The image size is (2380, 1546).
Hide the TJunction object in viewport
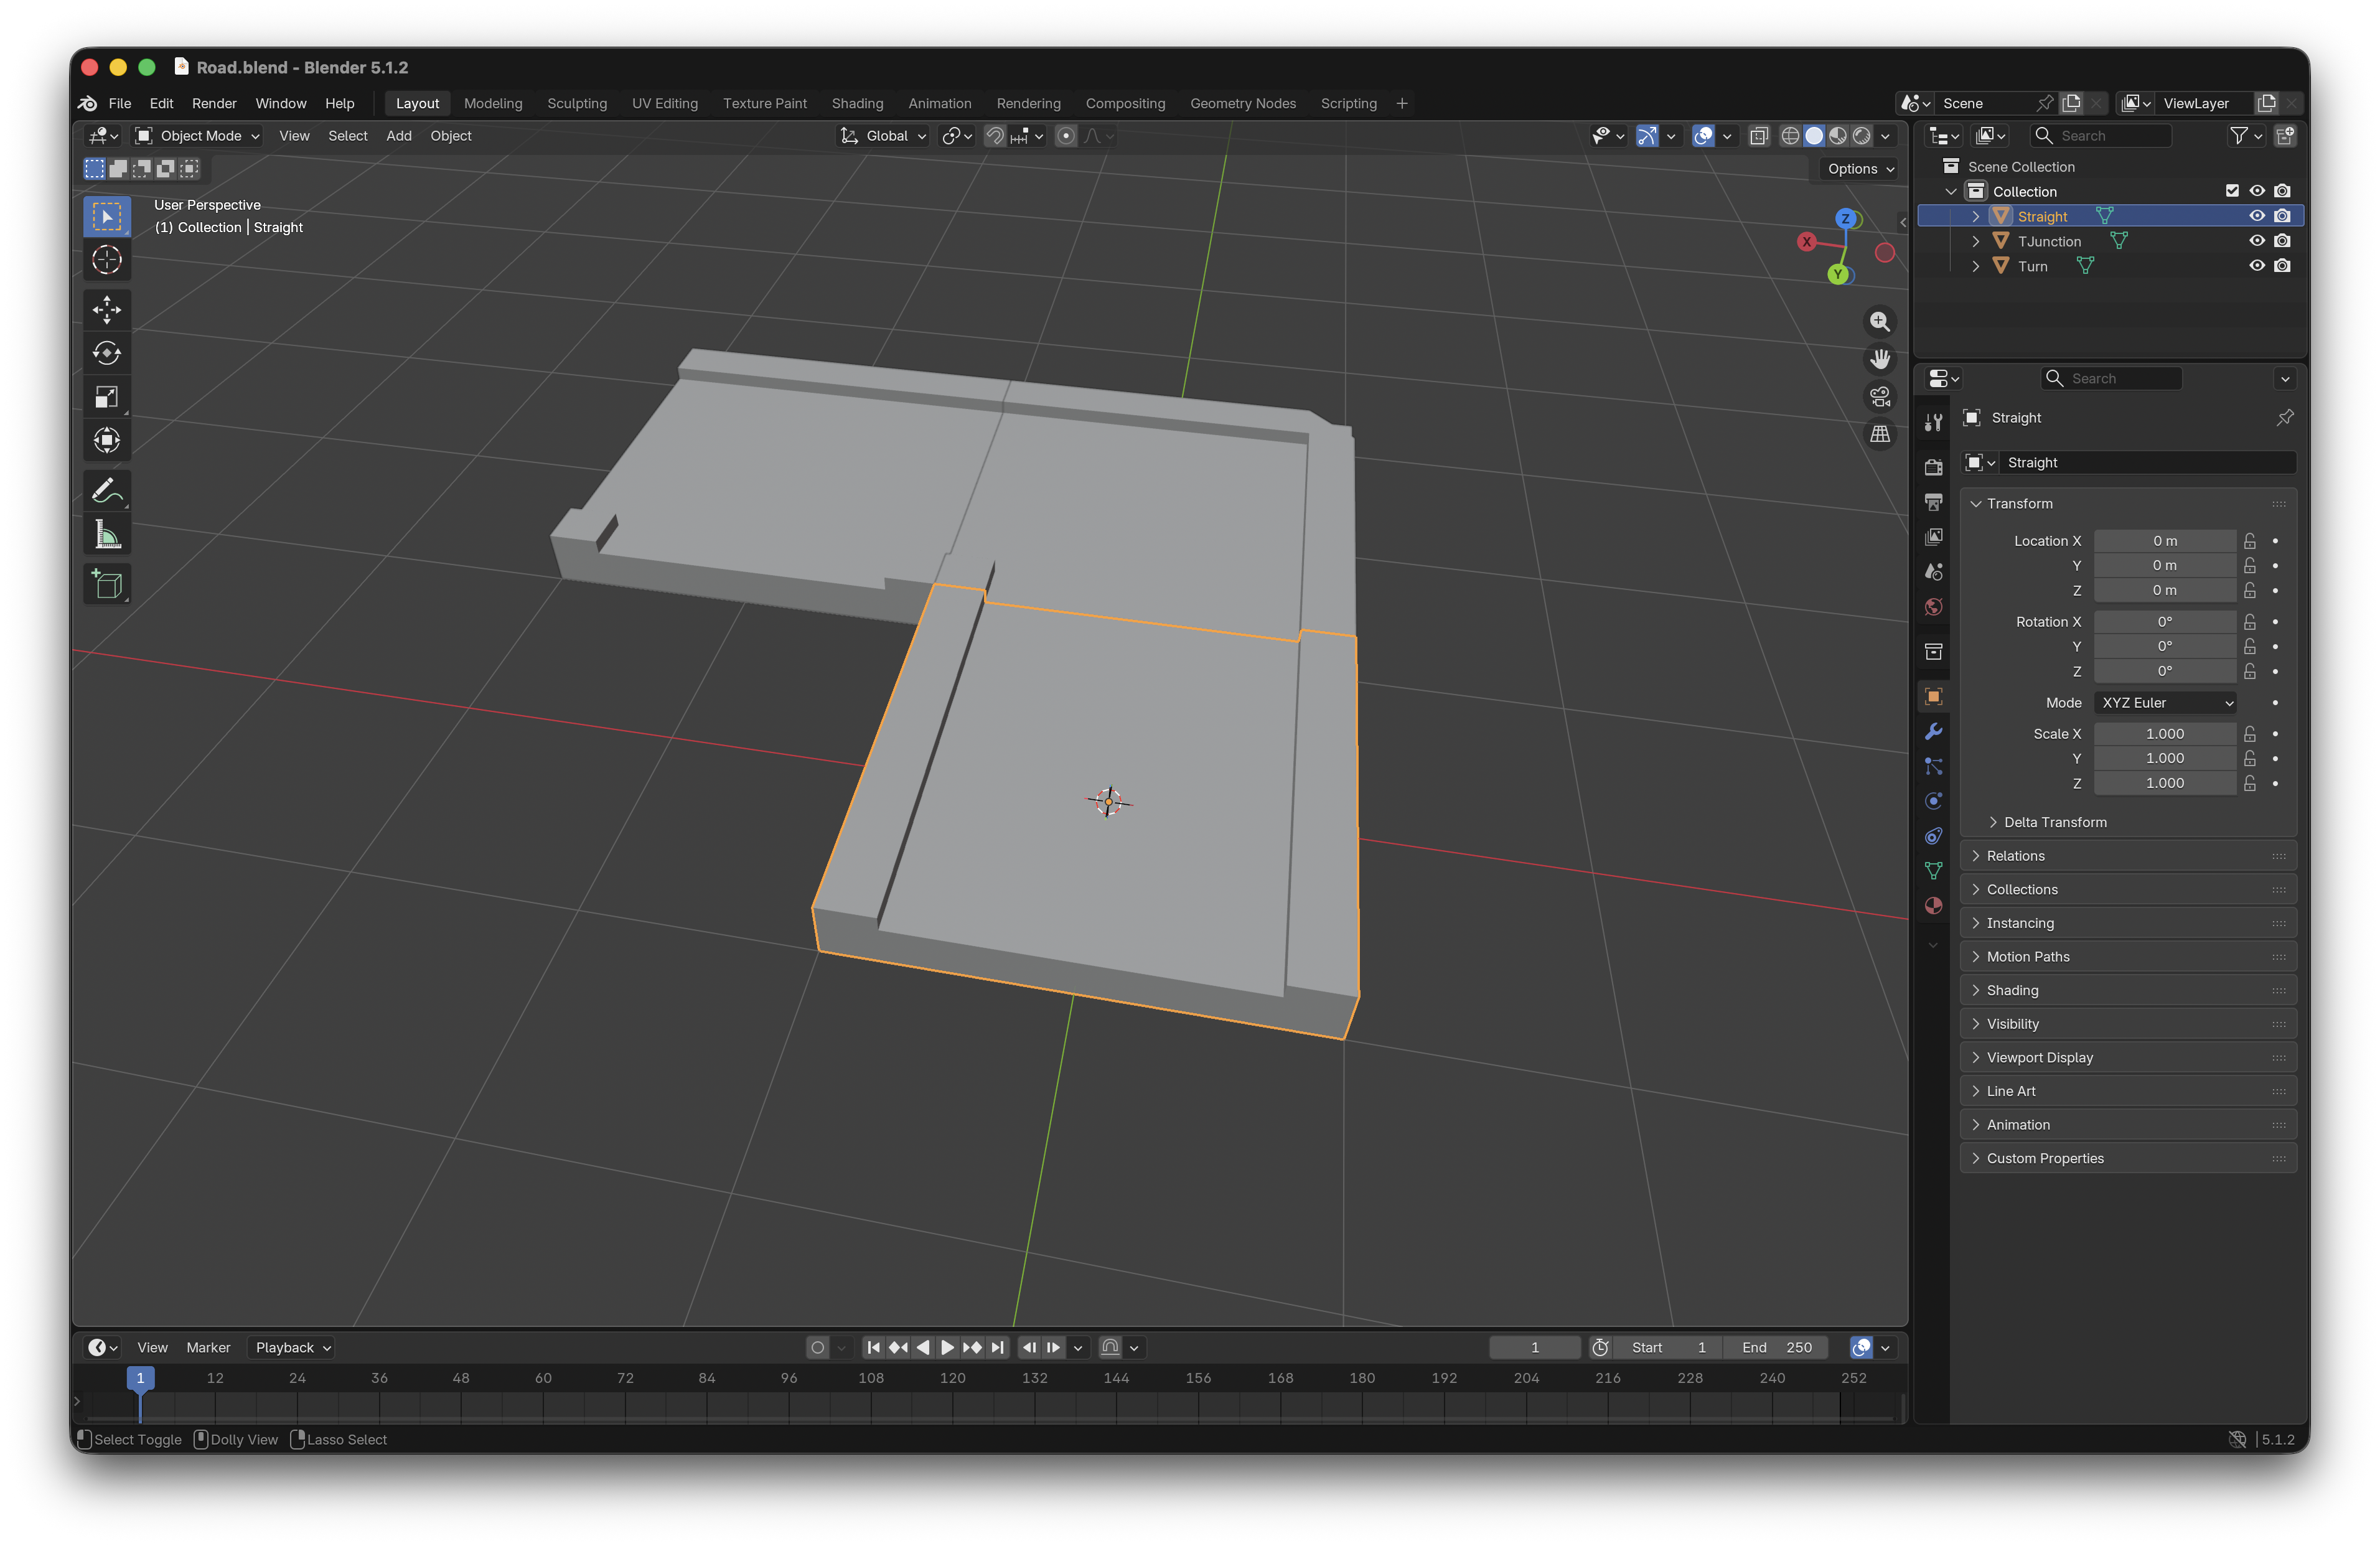pos(2257,241)
